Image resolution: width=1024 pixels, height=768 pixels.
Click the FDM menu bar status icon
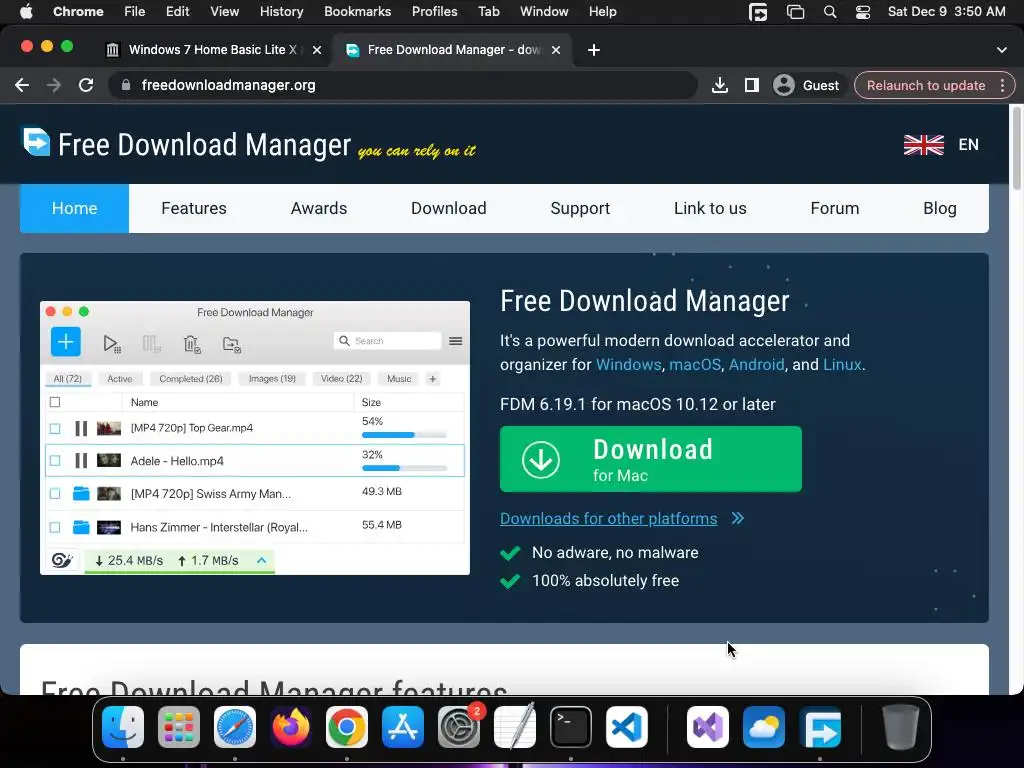[x=758, y=12]
